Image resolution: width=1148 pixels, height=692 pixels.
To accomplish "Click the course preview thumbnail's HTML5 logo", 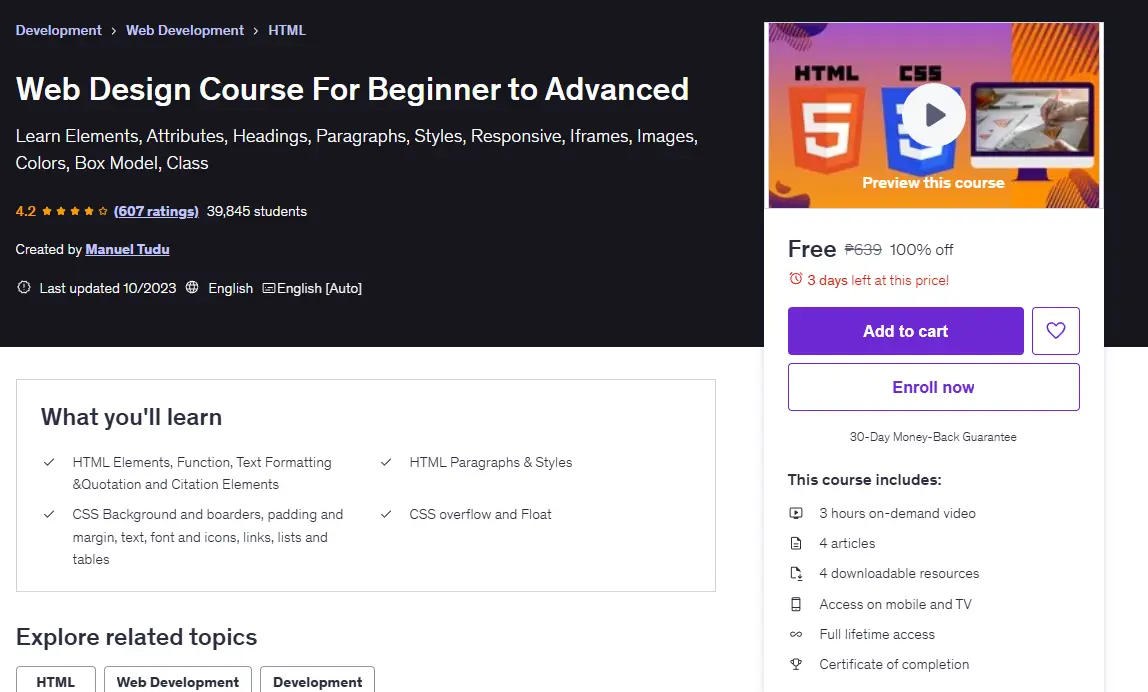I will click(827, 130).
